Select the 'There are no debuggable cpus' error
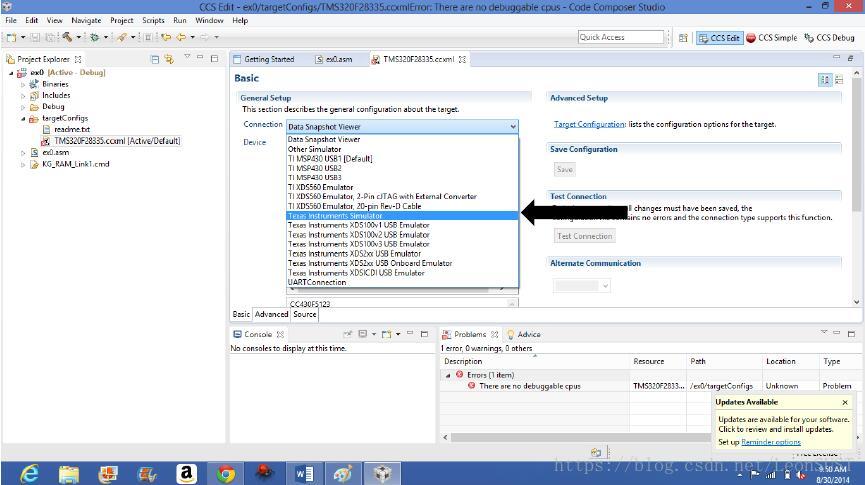Image resolution: width=865 pixels, height=485 pixels. click(530, 386)
